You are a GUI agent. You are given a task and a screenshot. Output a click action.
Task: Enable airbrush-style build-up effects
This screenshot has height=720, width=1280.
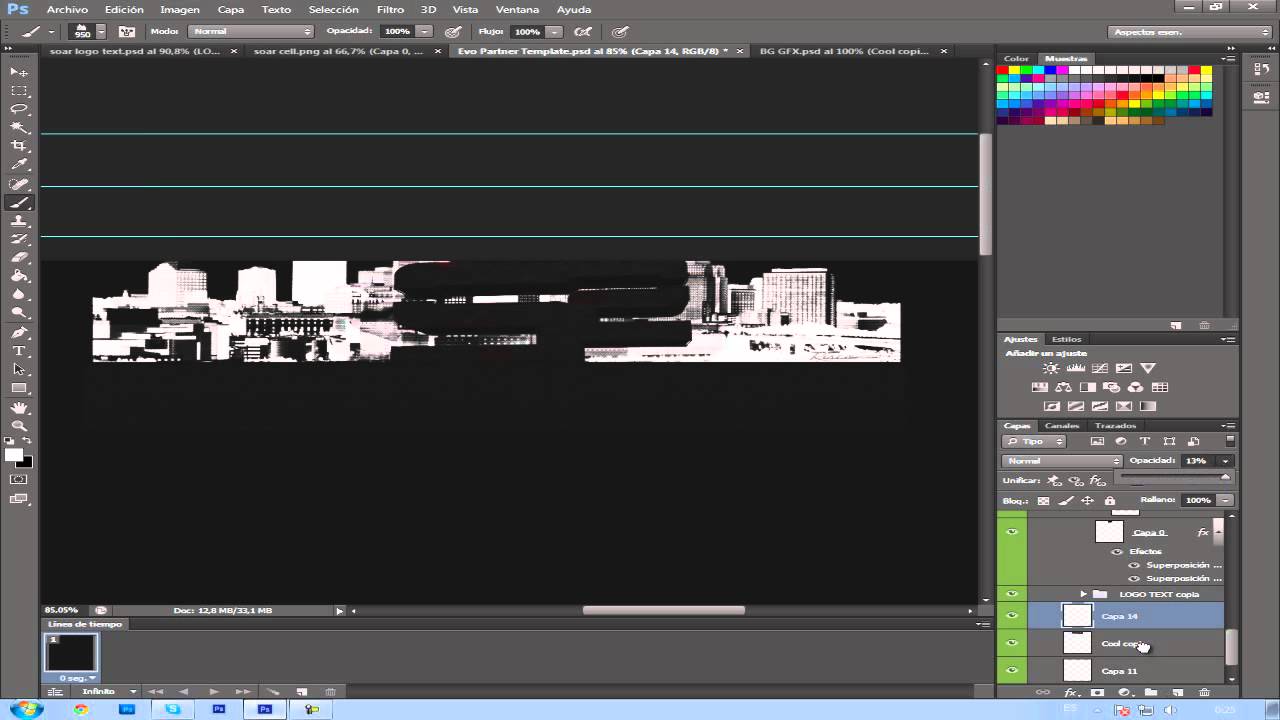point(583,32)
